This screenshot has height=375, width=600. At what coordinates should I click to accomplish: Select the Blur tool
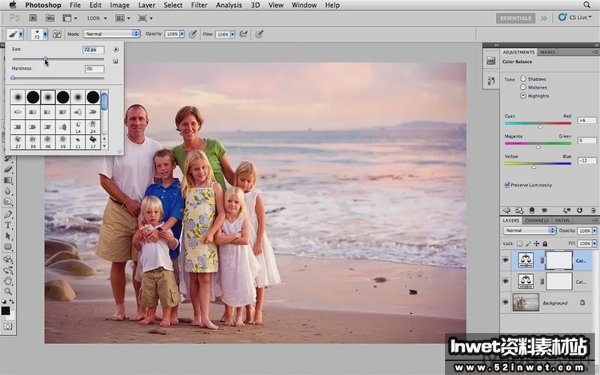point(8,191)
